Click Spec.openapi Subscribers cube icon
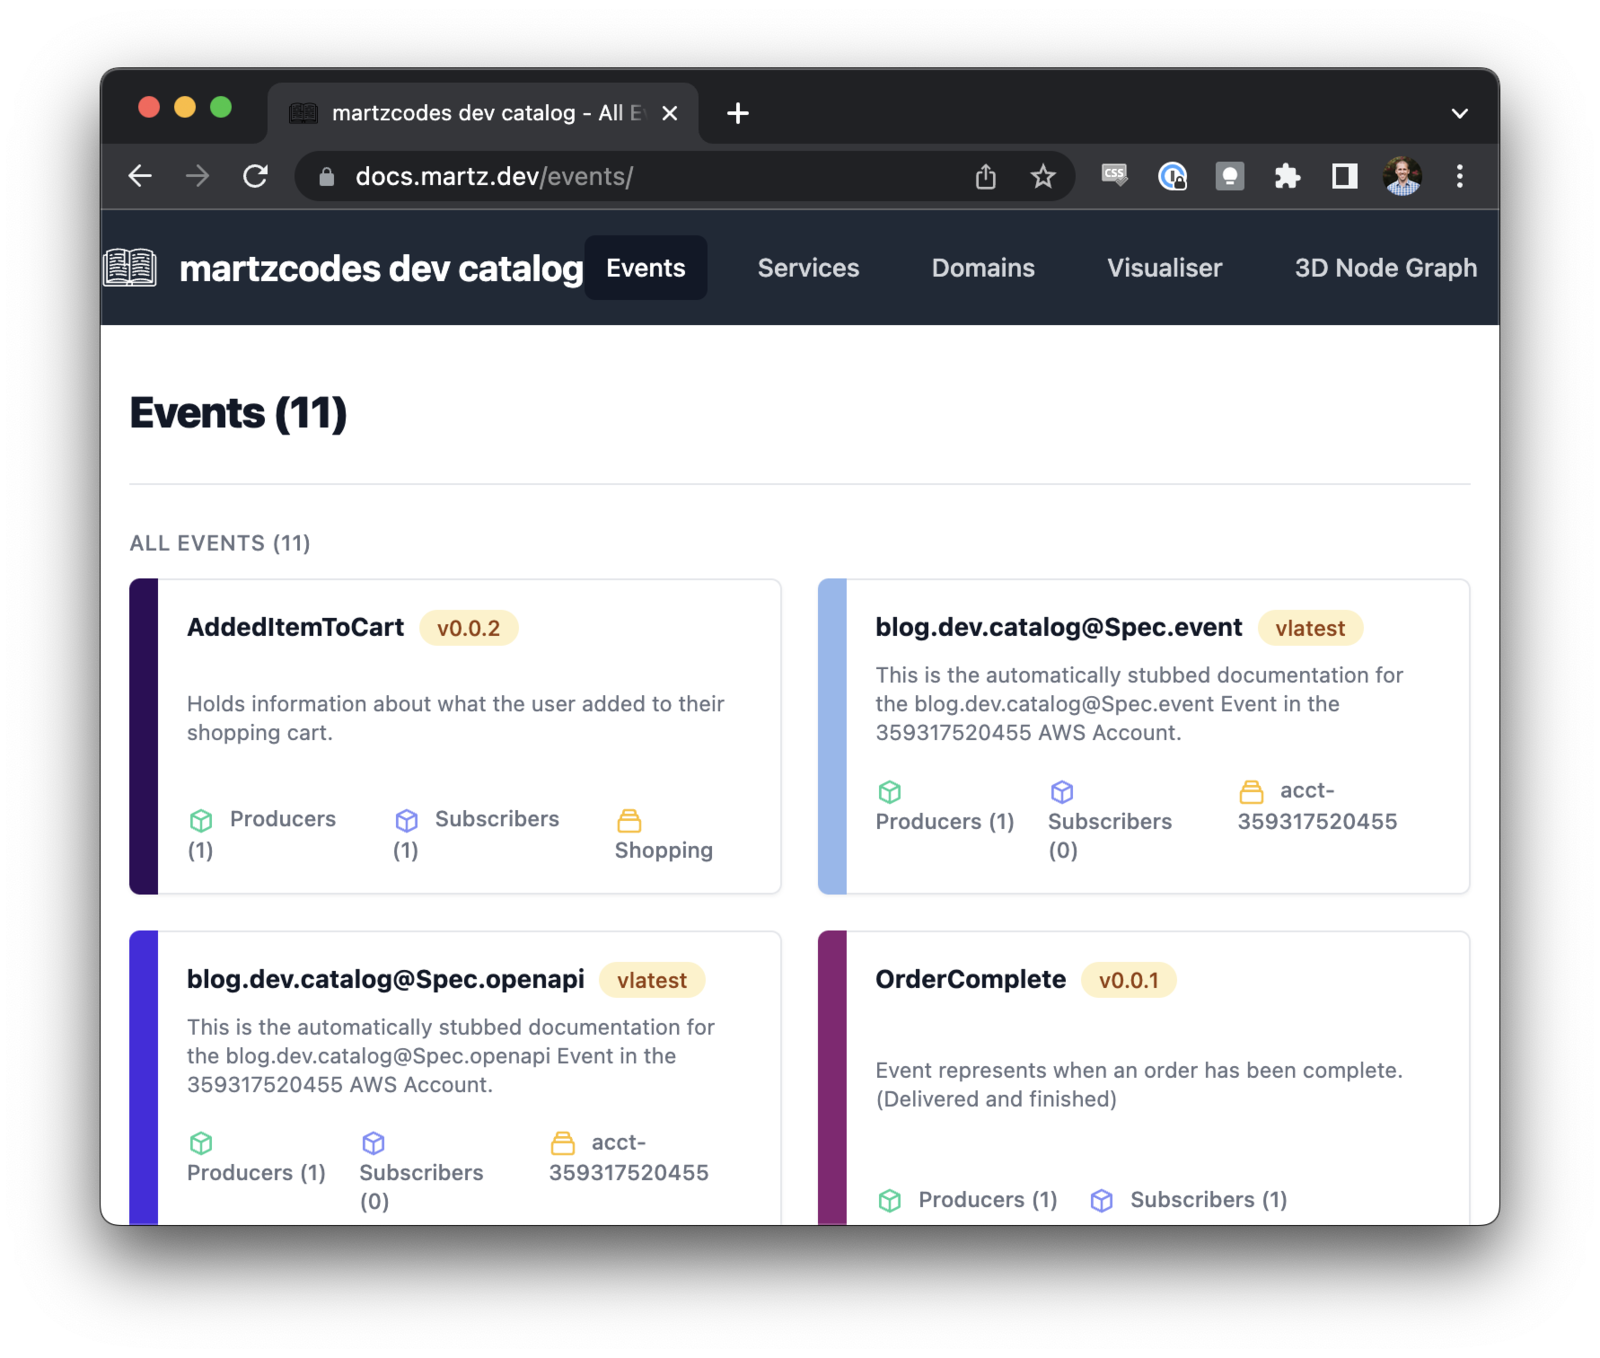The width and height of the screenshot is (1600, 1358). (x=373, y=1143)
